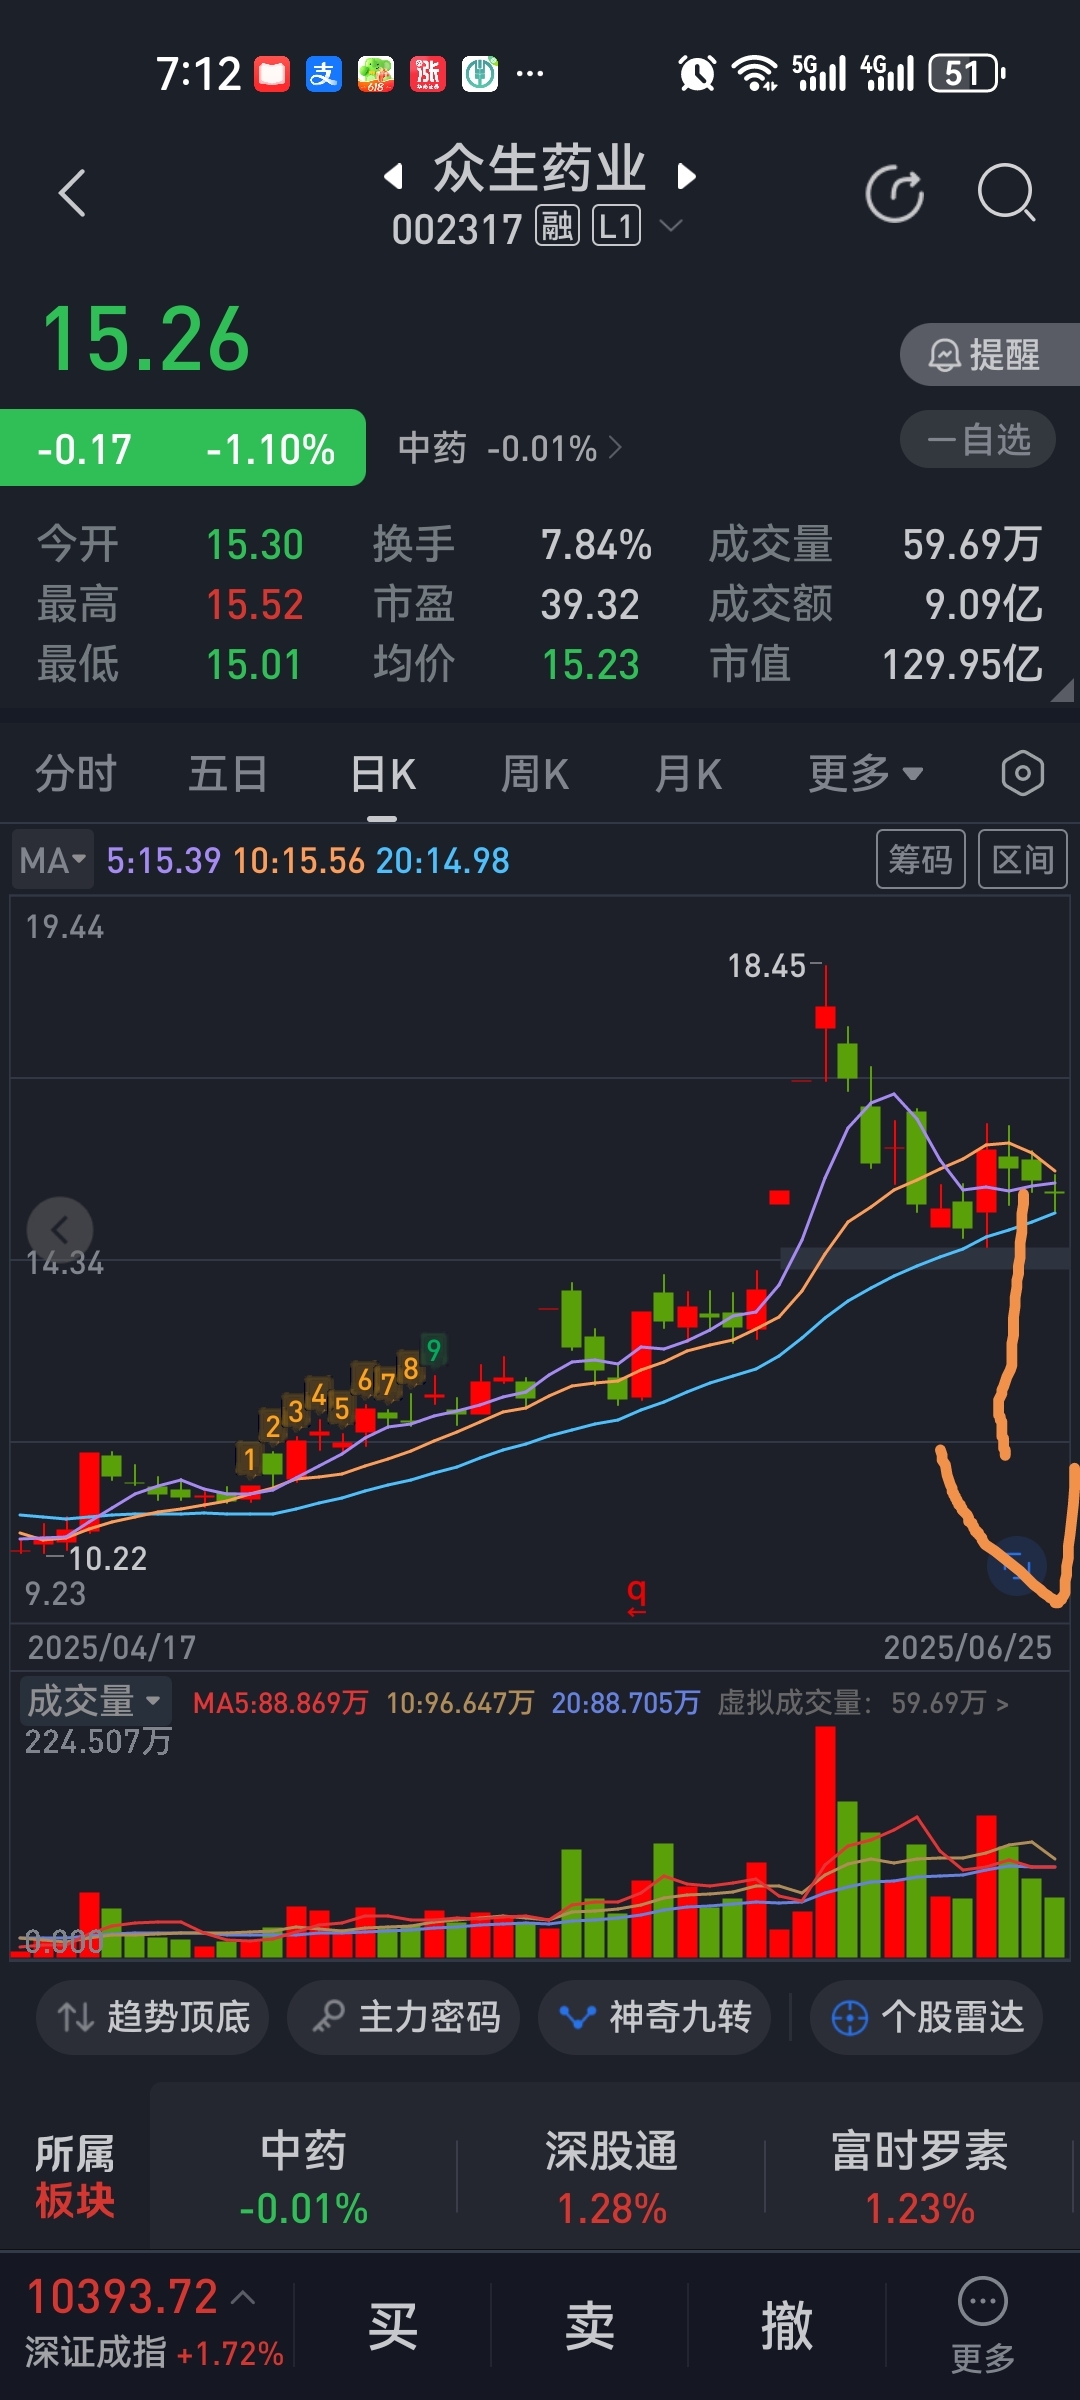Enable 主力密码 indicator
Viewport: 1080px width, 2400px height.
point(403,2017)
